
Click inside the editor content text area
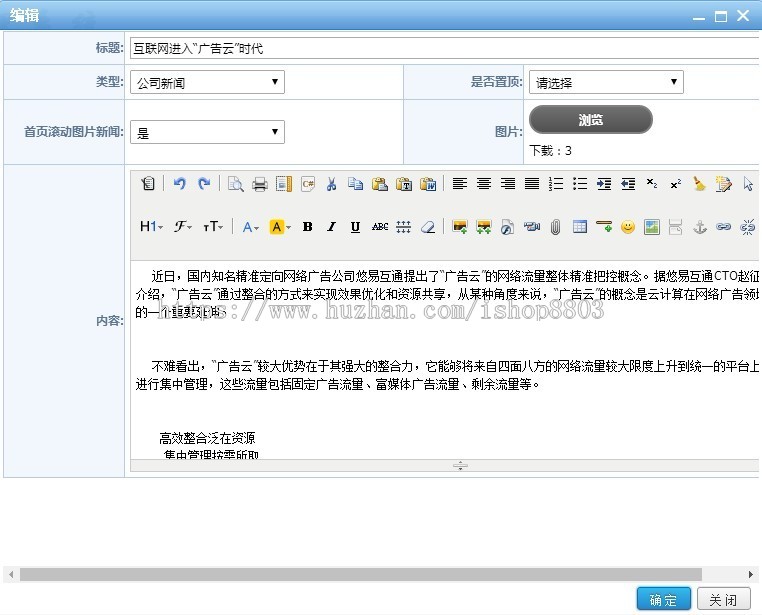[x=444, y=360]
